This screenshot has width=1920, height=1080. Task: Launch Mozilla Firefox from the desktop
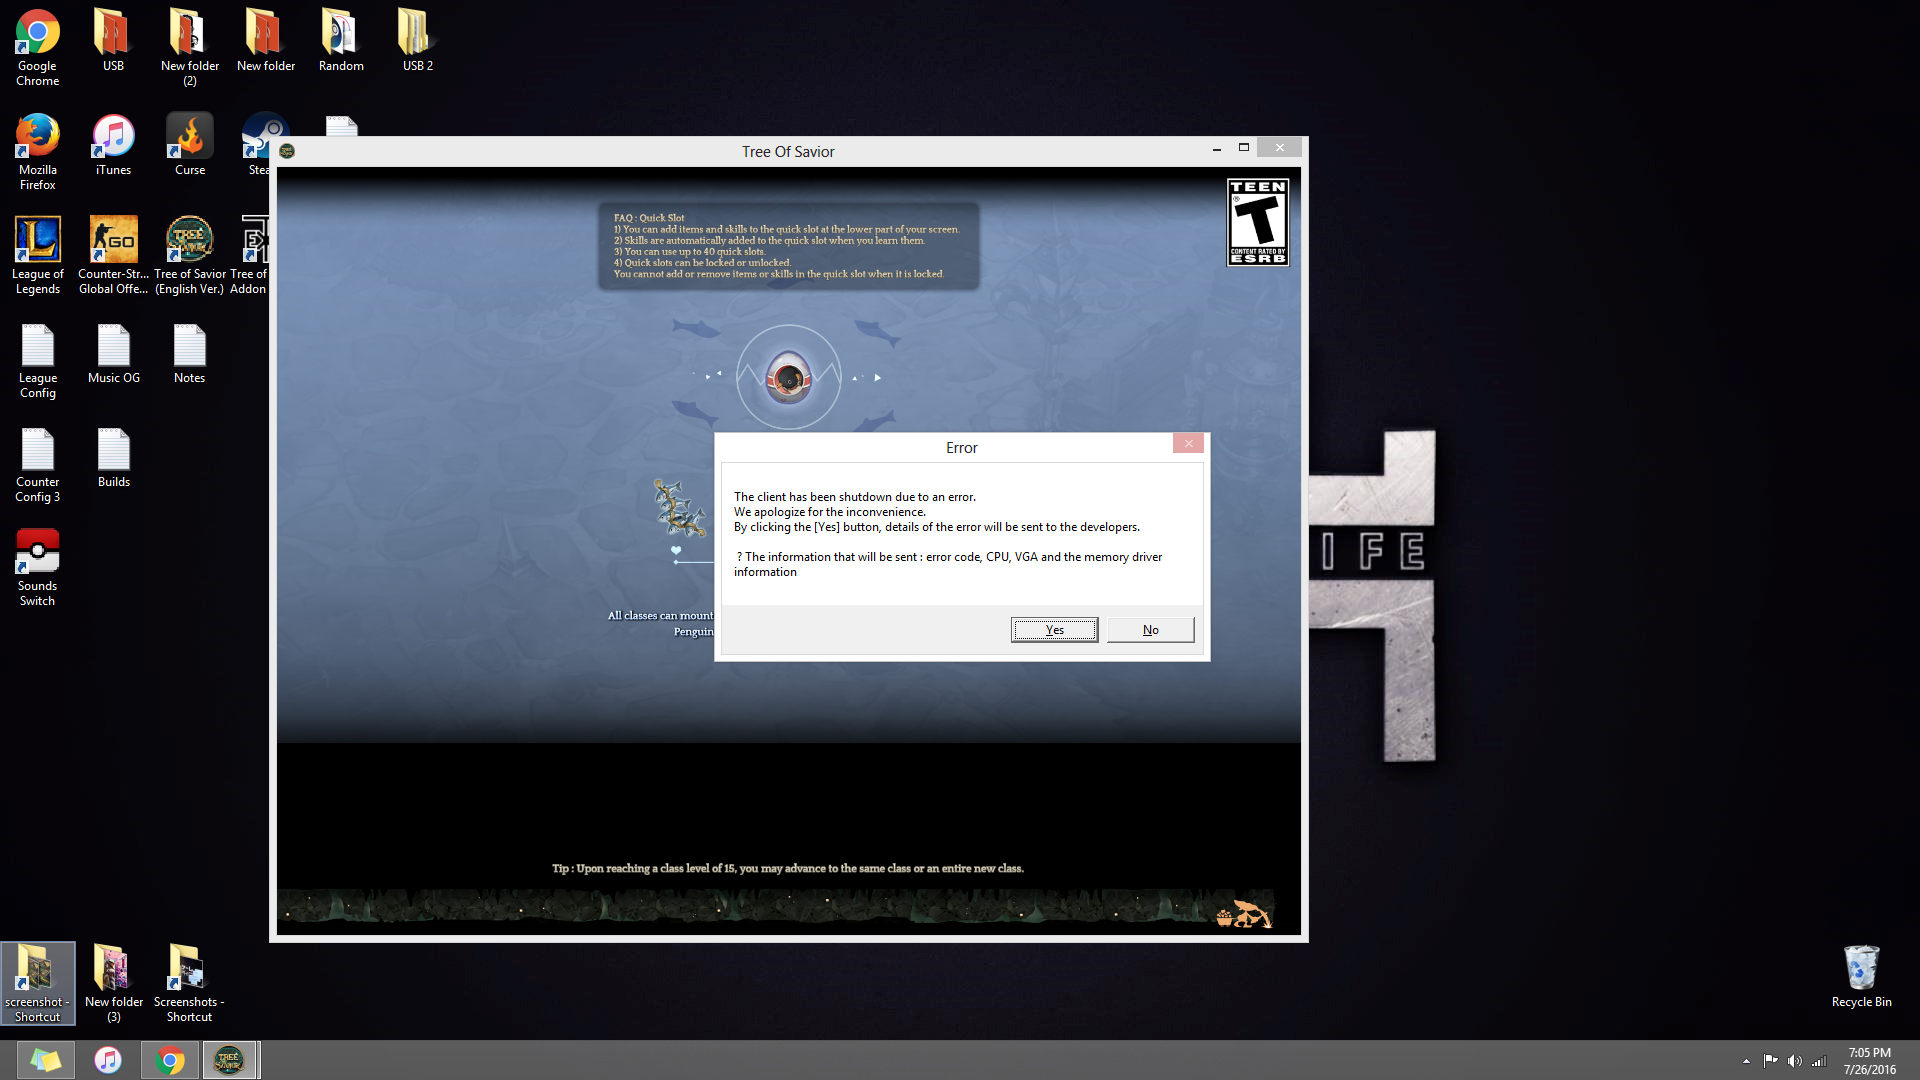[38, 137]
